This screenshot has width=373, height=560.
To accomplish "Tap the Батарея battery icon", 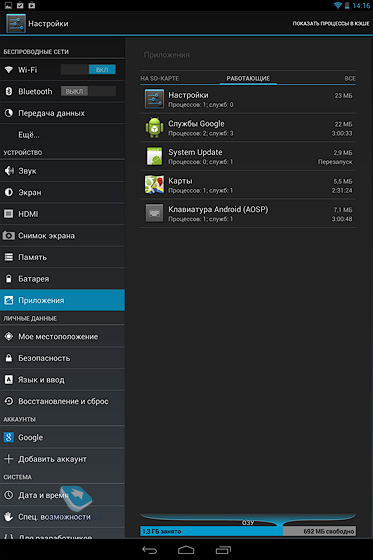I will point(9,279).
